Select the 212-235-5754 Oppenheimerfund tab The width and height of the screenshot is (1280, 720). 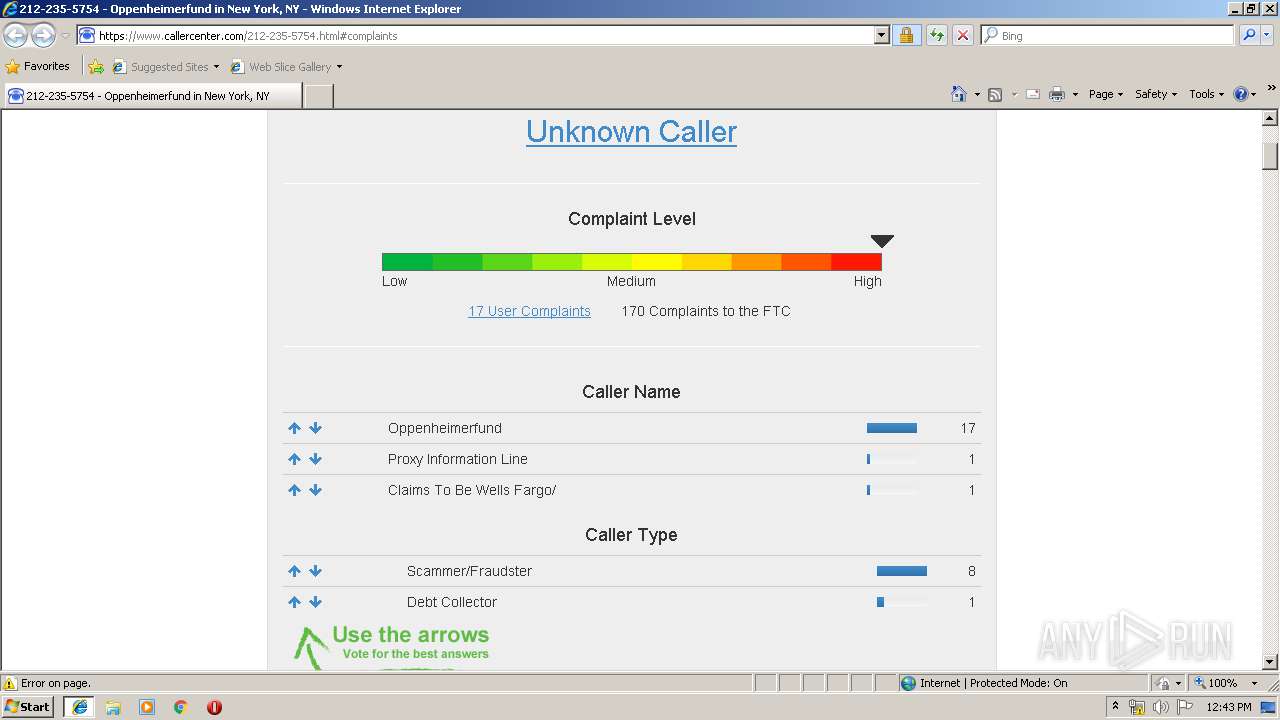(151, 96)
